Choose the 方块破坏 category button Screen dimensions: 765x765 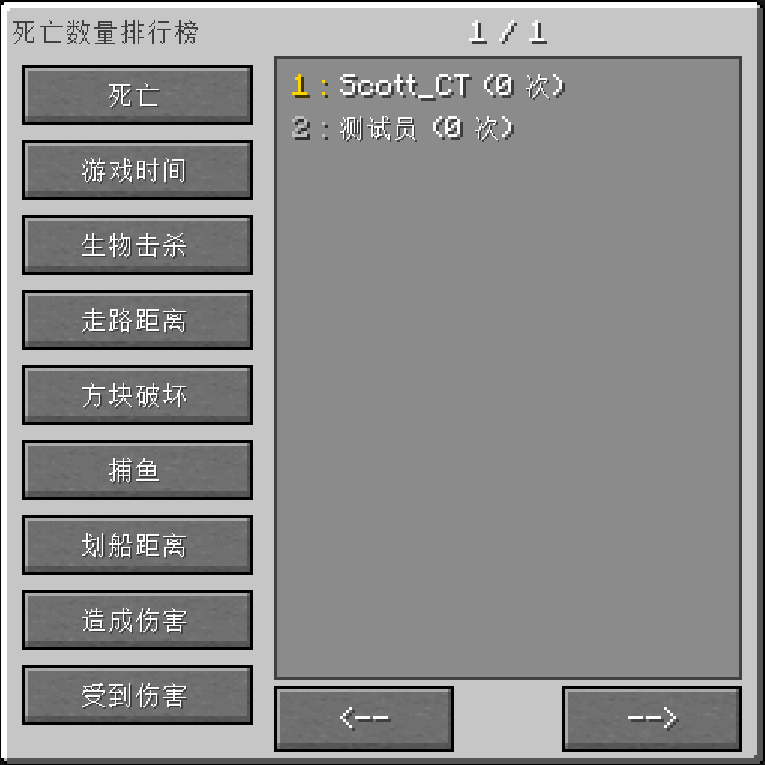click(137, 395)
